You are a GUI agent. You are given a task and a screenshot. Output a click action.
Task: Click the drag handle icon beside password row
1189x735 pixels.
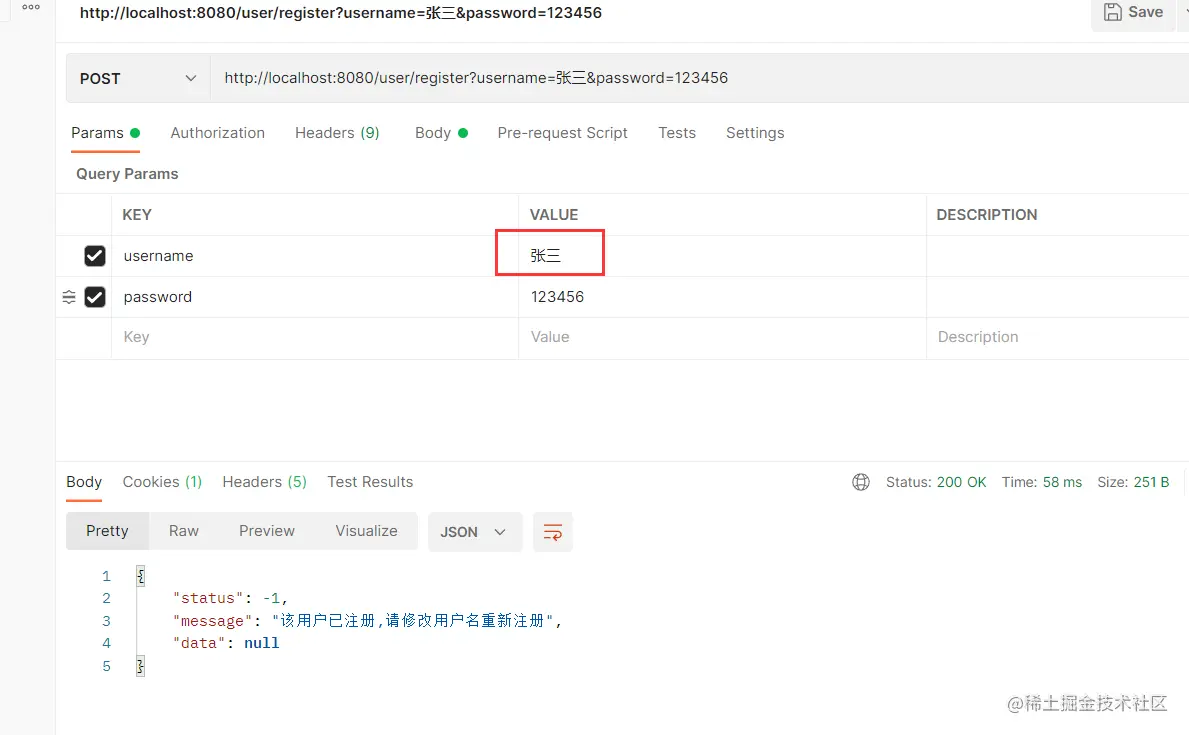click(x=69, y=297)
